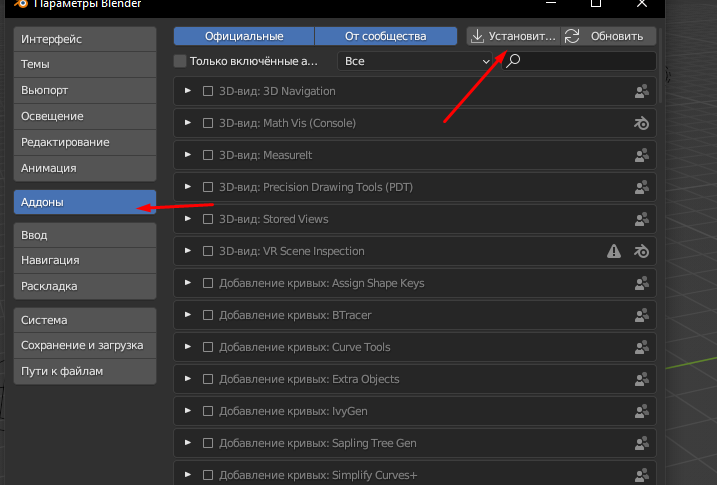
Task: Click the Blender logo icon on Math Vis row
Action: coord(642,123)
